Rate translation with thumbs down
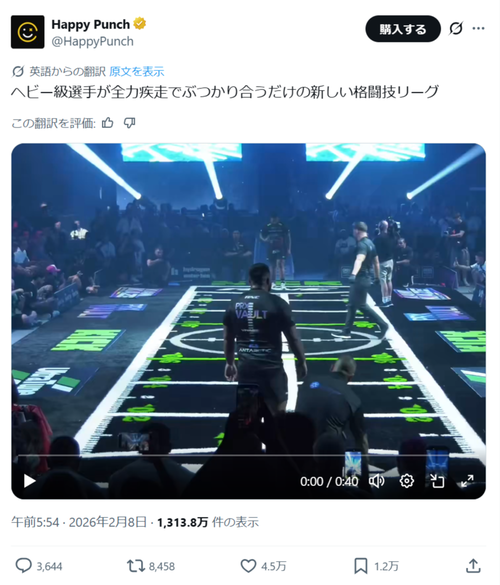The width and height of the screenshot is (500, 585). coord(129,123)
